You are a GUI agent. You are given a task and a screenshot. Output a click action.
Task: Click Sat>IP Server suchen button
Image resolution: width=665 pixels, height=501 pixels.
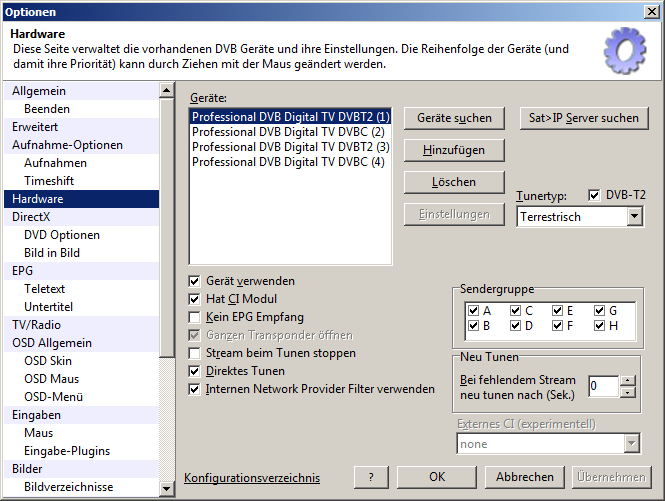click(x=584, y=118)
